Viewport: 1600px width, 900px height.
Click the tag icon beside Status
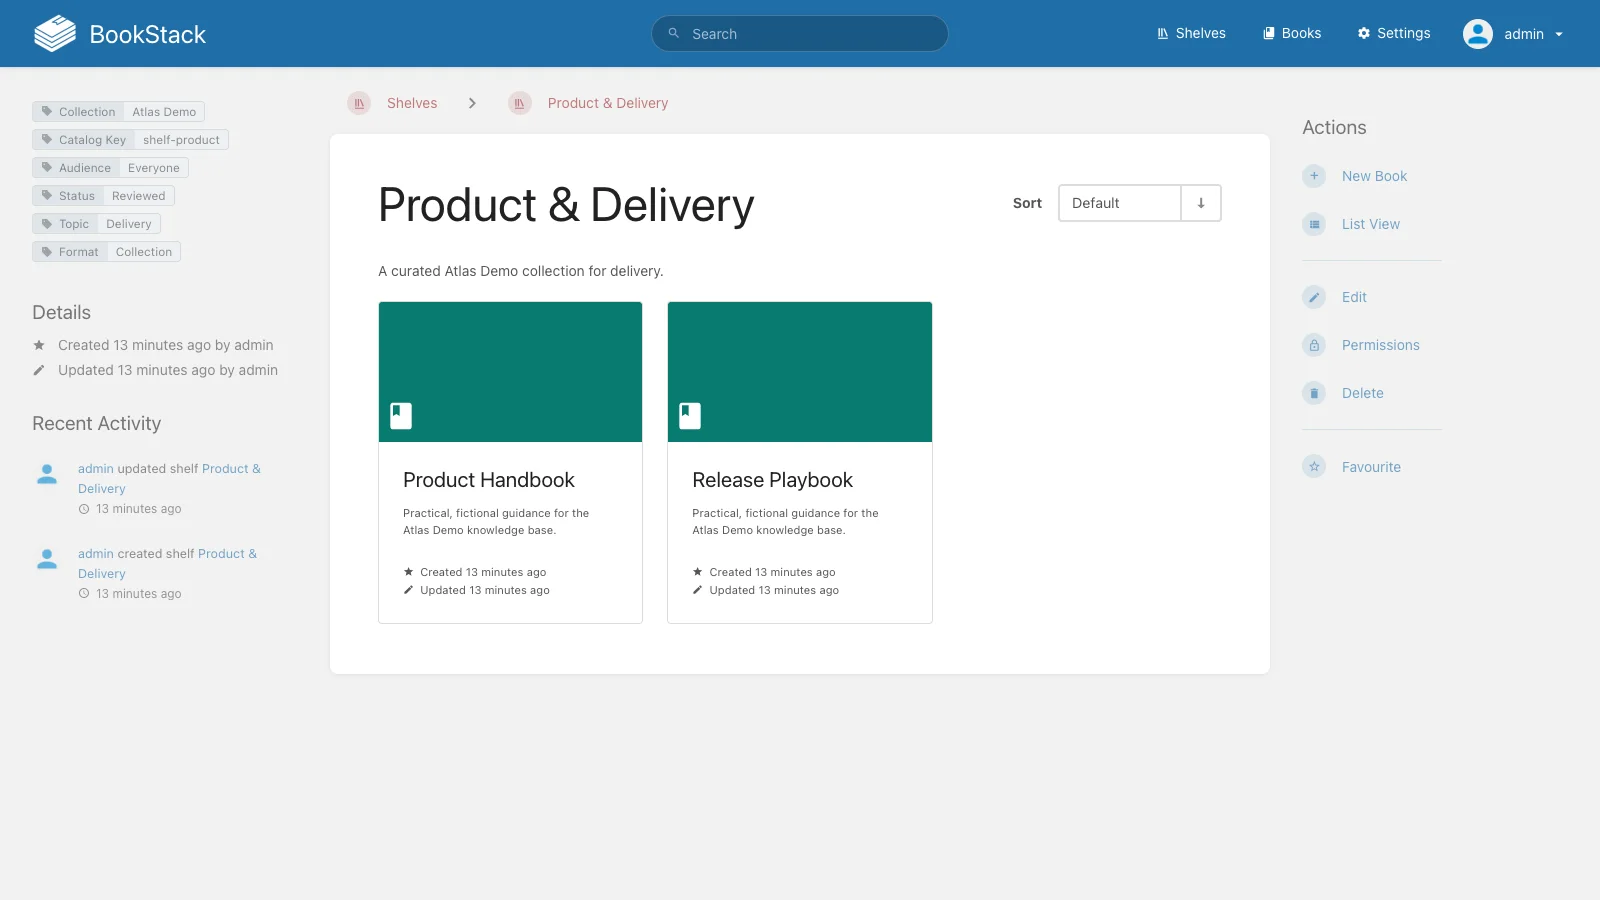(x=46, y=196)
